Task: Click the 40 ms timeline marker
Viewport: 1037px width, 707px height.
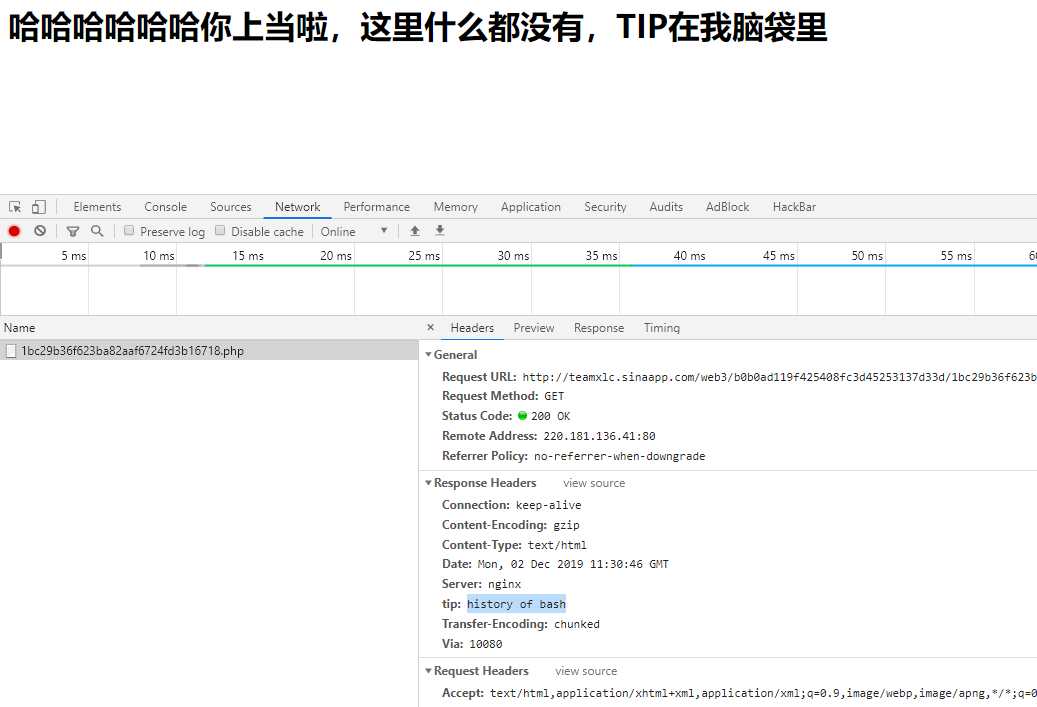Action: click(689, 256)
